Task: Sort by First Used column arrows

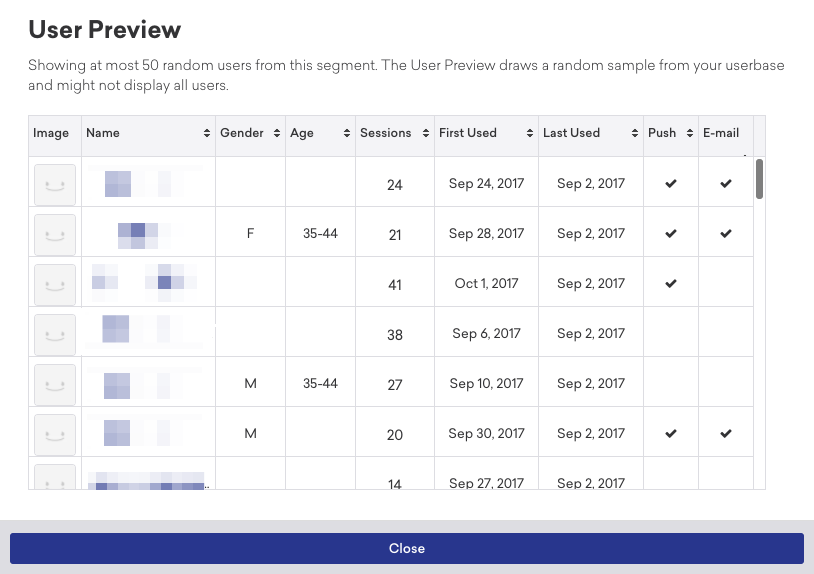Action: tap(530, 133)
